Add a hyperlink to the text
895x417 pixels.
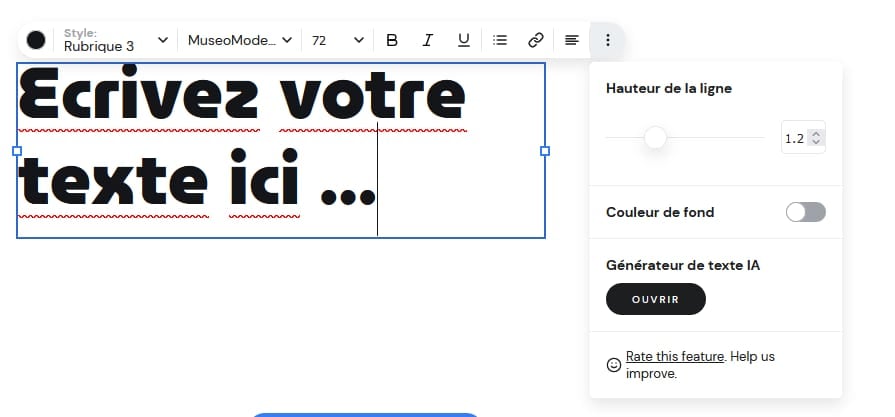coord(536,40)
